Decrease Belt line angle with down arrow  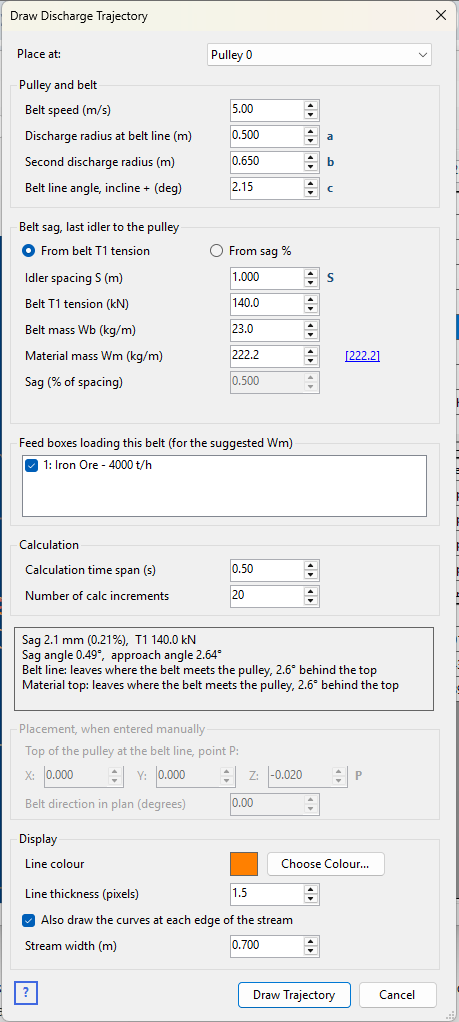coord(311,193)
